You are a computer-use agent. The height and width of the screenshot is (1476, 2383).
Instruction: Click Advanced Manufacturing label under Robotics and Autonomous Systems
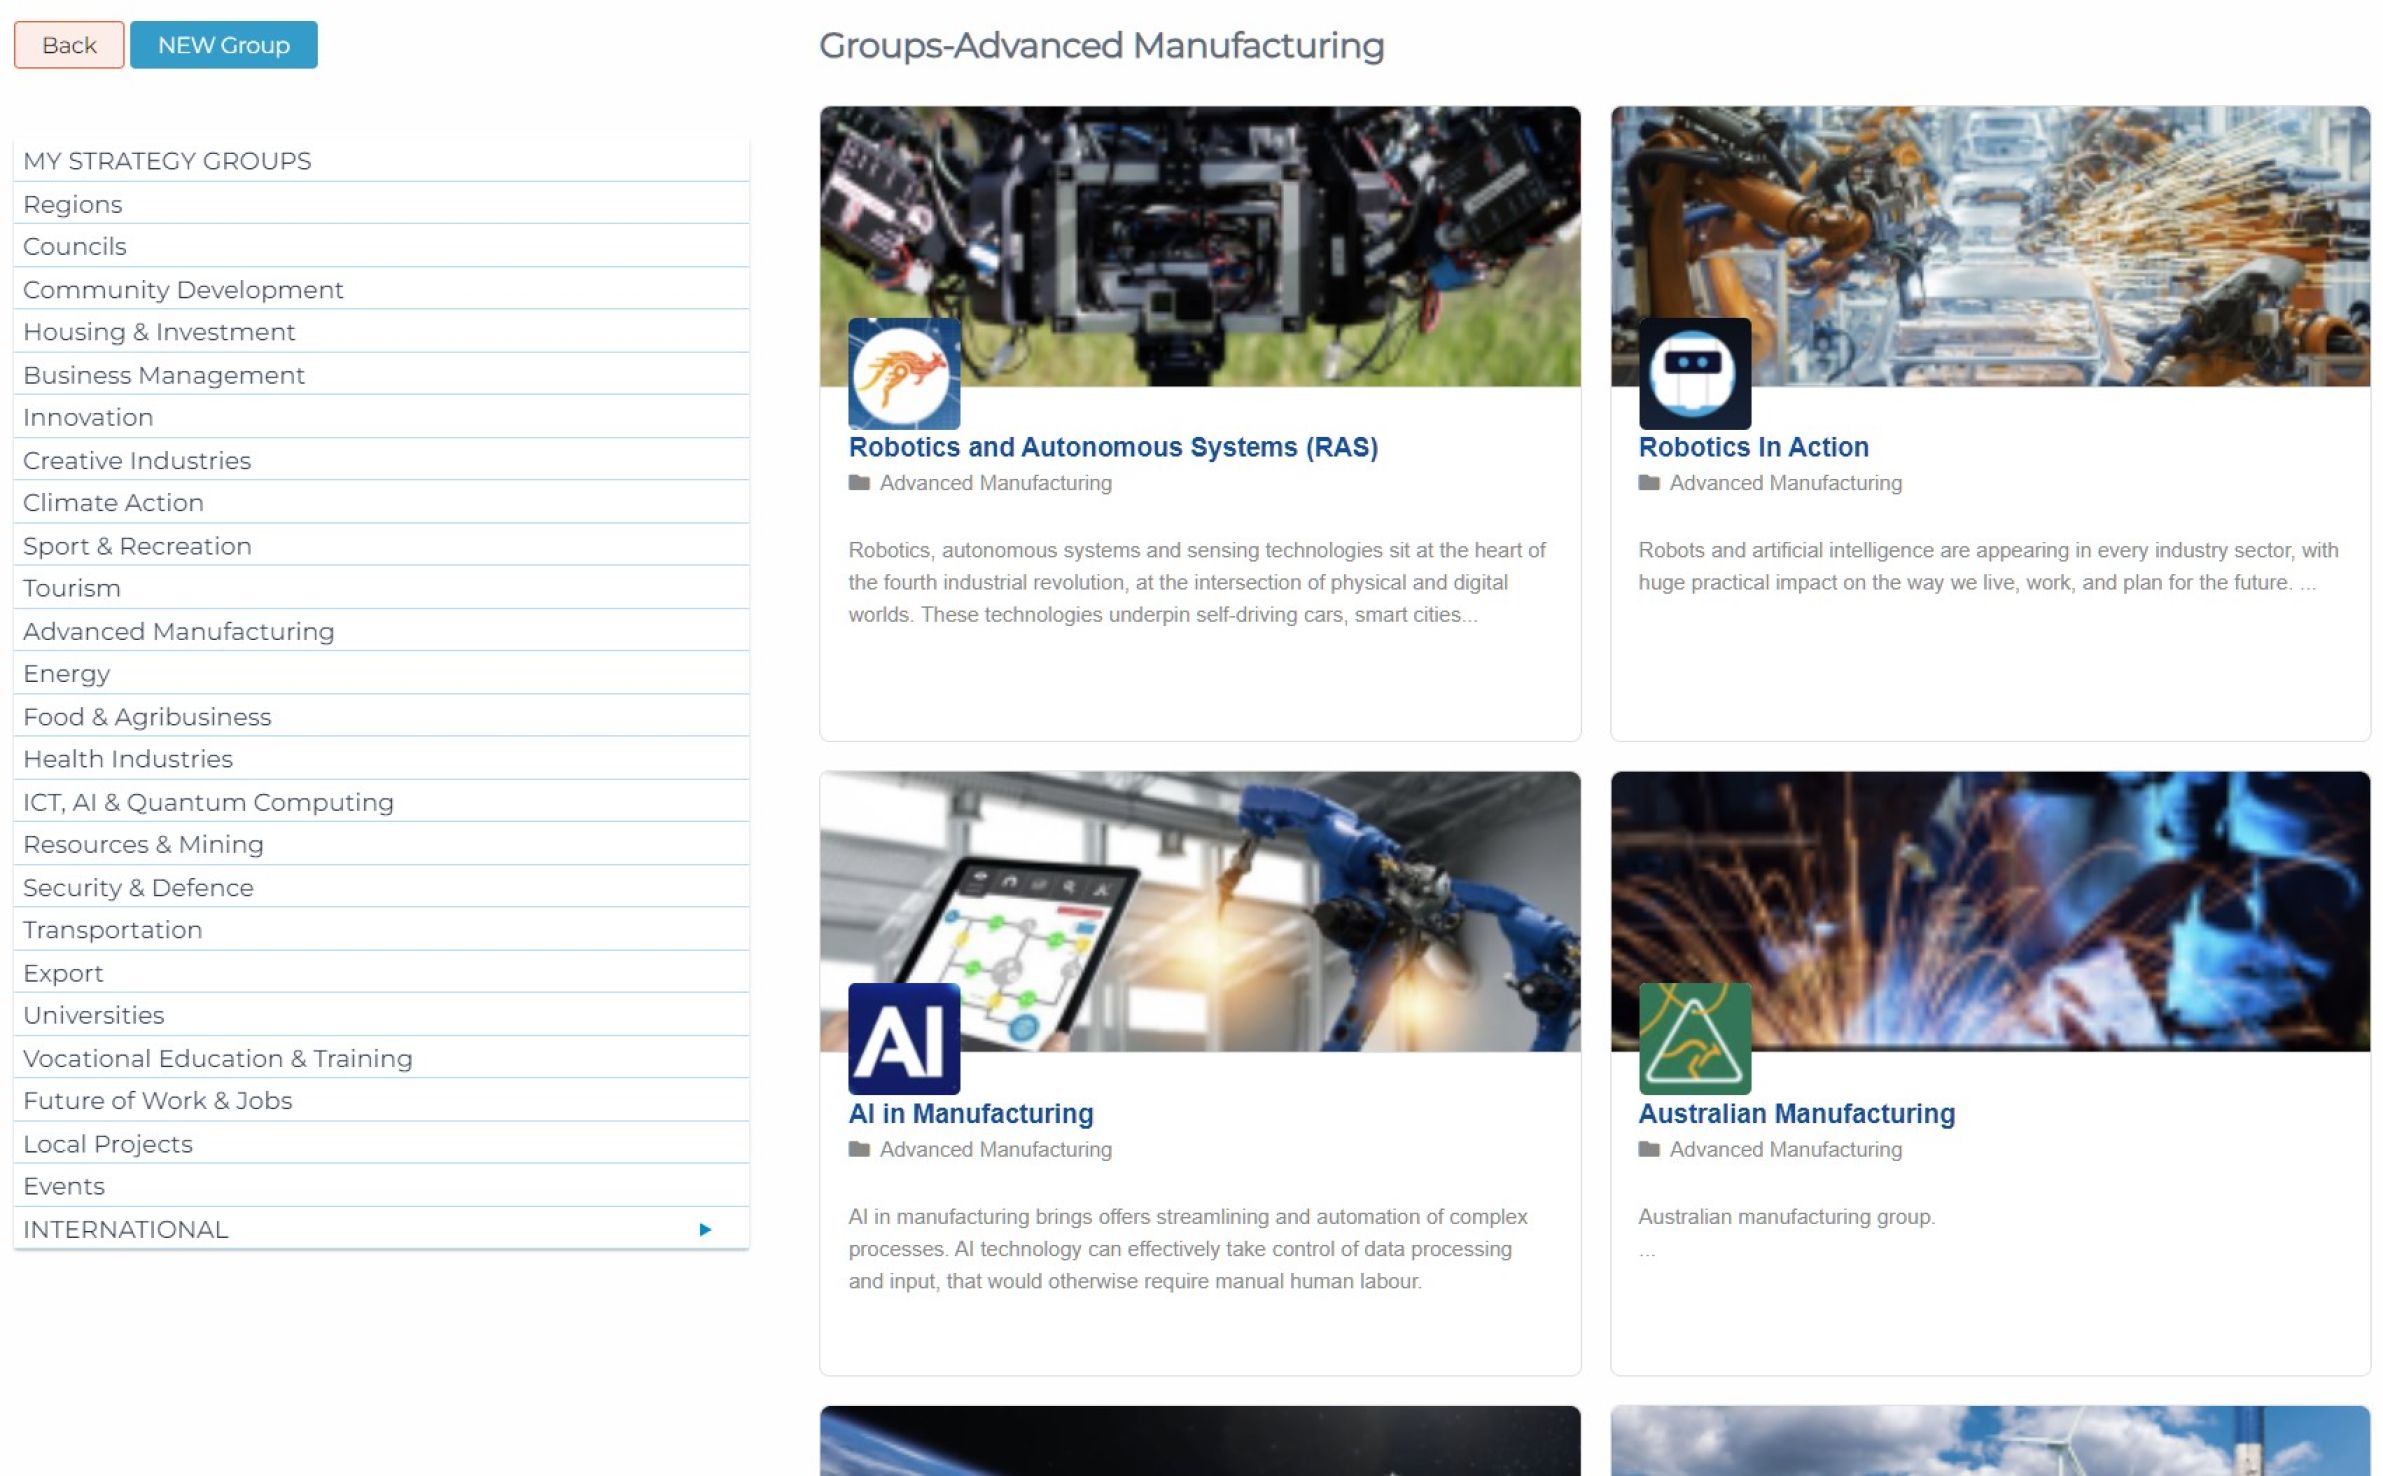[996, 483]
